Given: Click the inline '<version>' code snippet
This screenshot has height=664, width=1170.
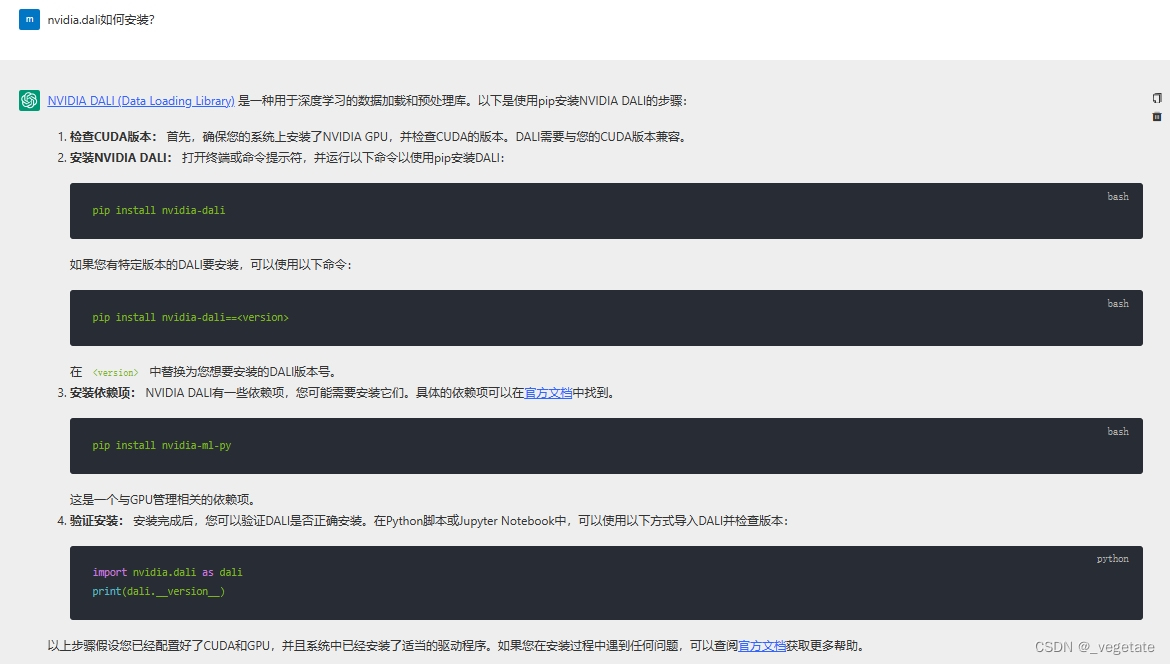Looking at the screenshot, I should pyautogui.click(x=114, y=371).
